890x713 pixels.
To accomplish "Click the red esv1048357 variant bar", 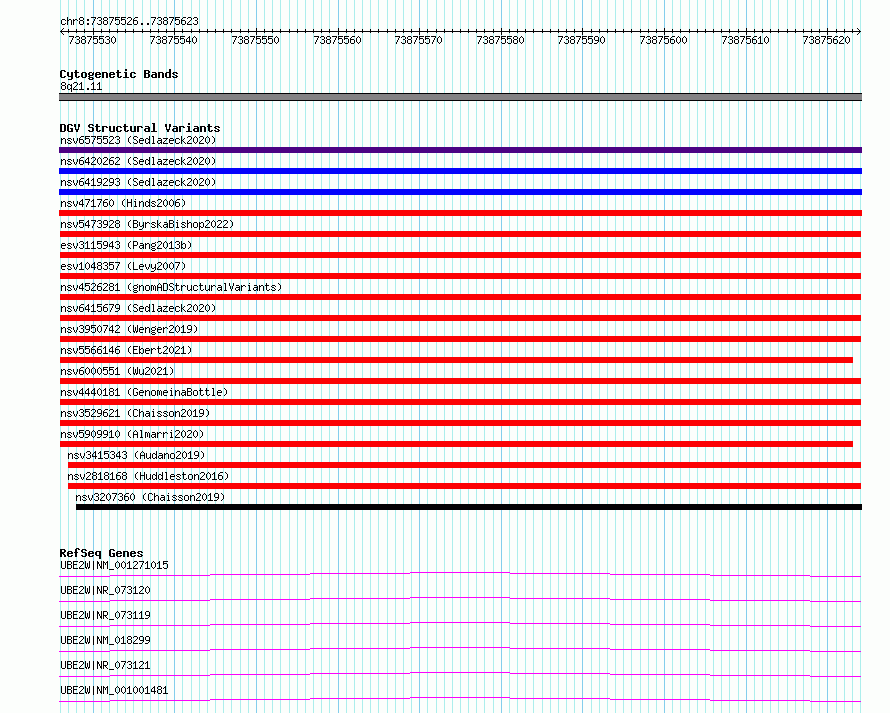I will (460, 276).
